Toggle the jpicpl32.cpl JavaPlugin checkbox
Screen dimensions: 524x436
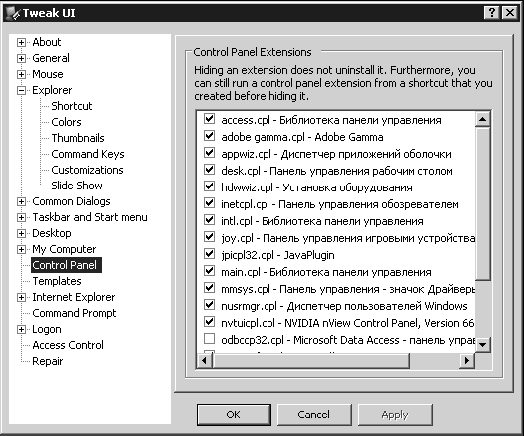[x=210, y=254]
